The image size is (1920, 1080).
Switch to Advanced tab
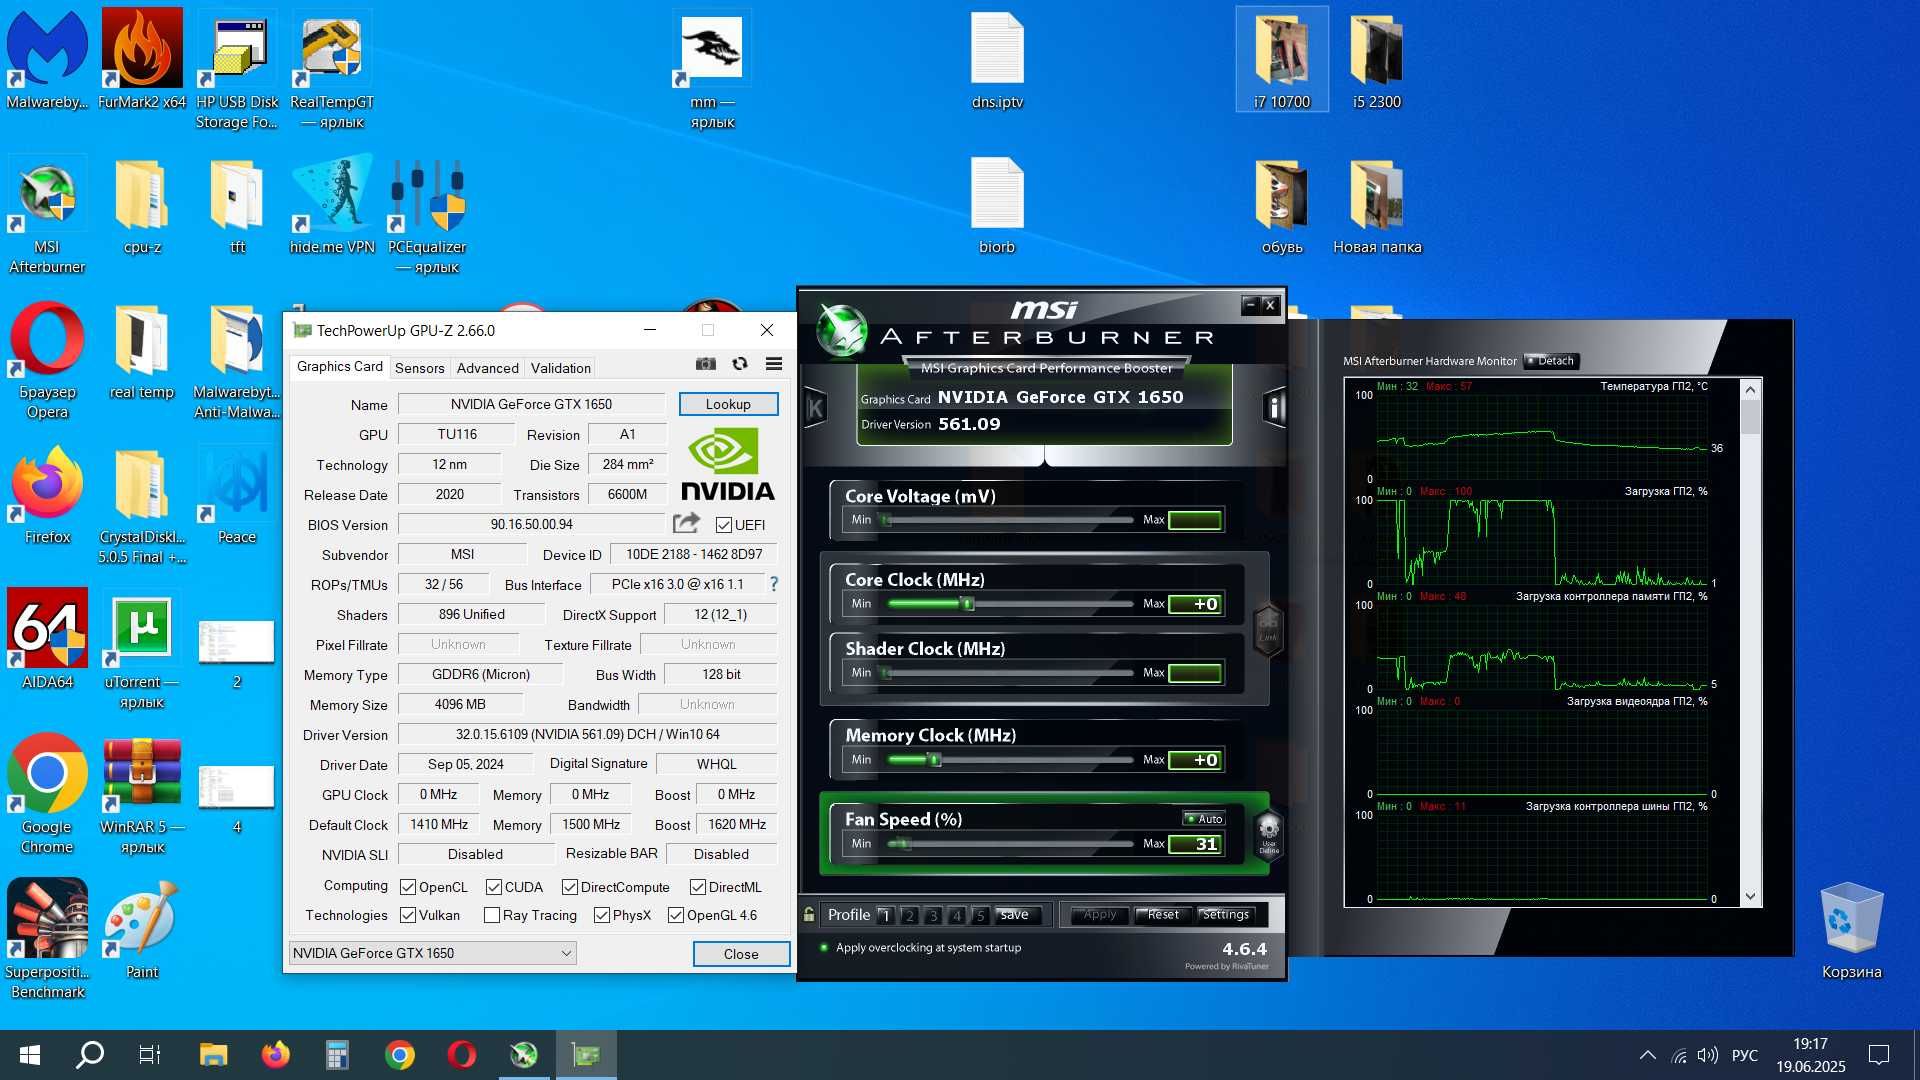(x=487, y=368)
